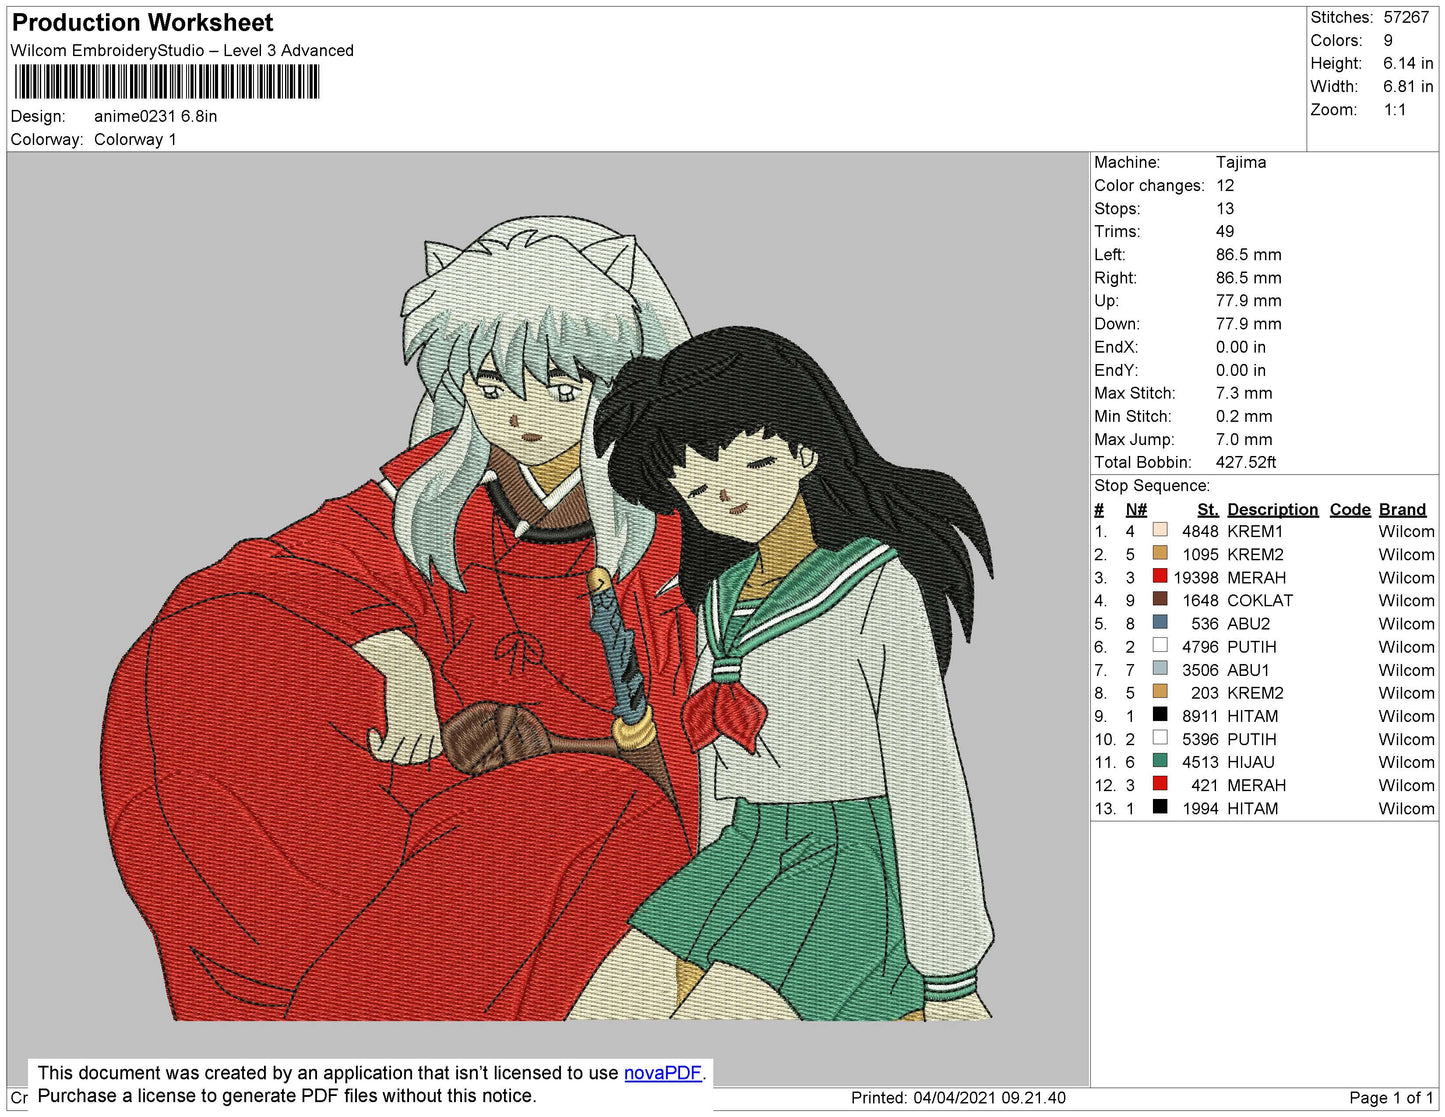The width and height of the screenshot is (1445, 1117).
Task: Select the red MERAH swatch in row 3
Action: click(x=1160, y=576)
